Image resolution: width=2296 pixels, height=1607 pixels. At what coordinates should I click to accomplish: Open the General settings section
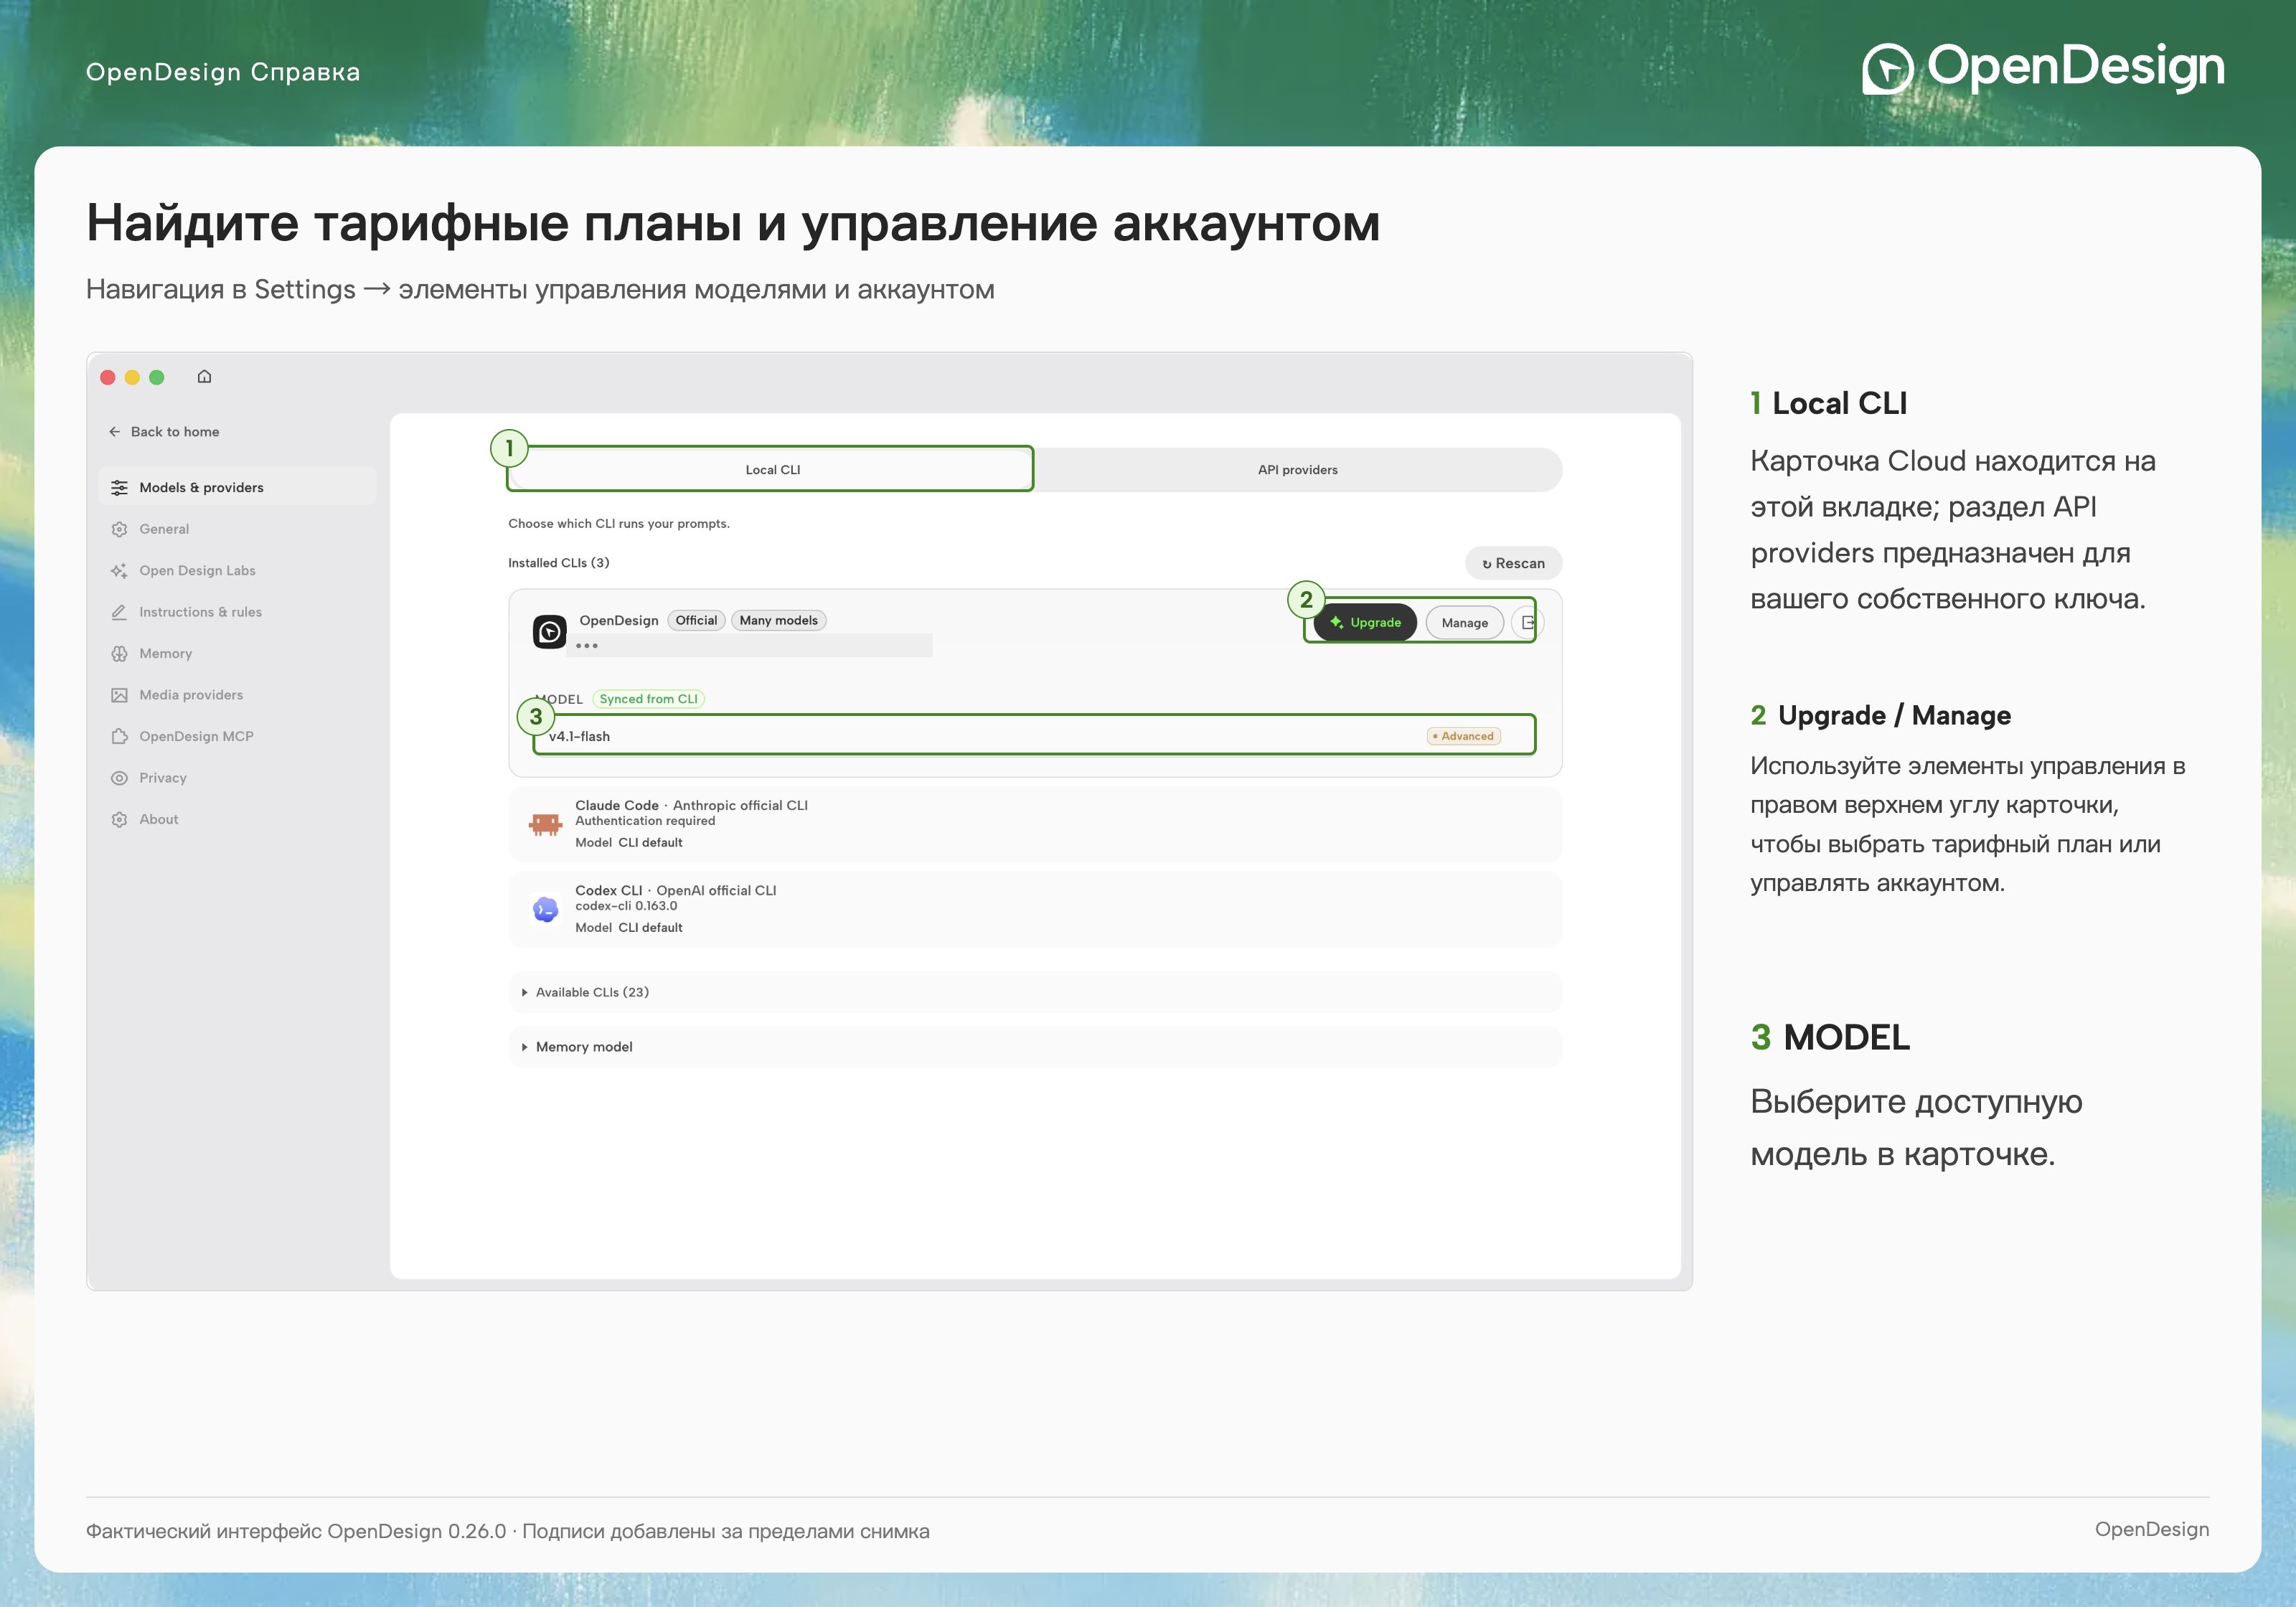pos(238,529)
